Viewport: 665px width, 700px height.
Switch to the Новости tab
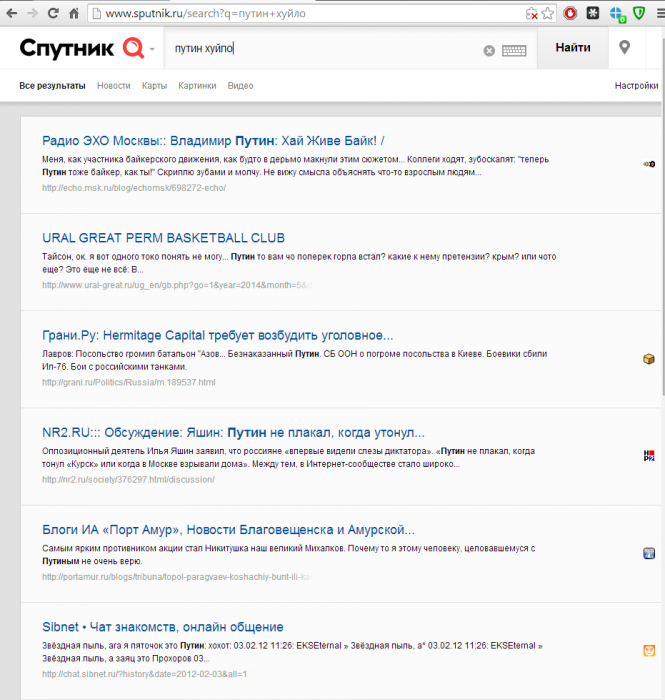114,86
